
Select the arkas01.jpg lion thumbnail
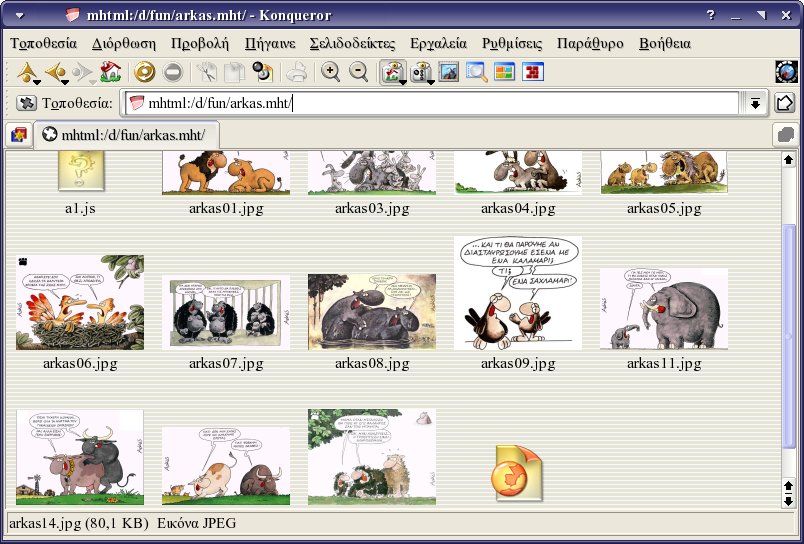click(x=226, y=173)
